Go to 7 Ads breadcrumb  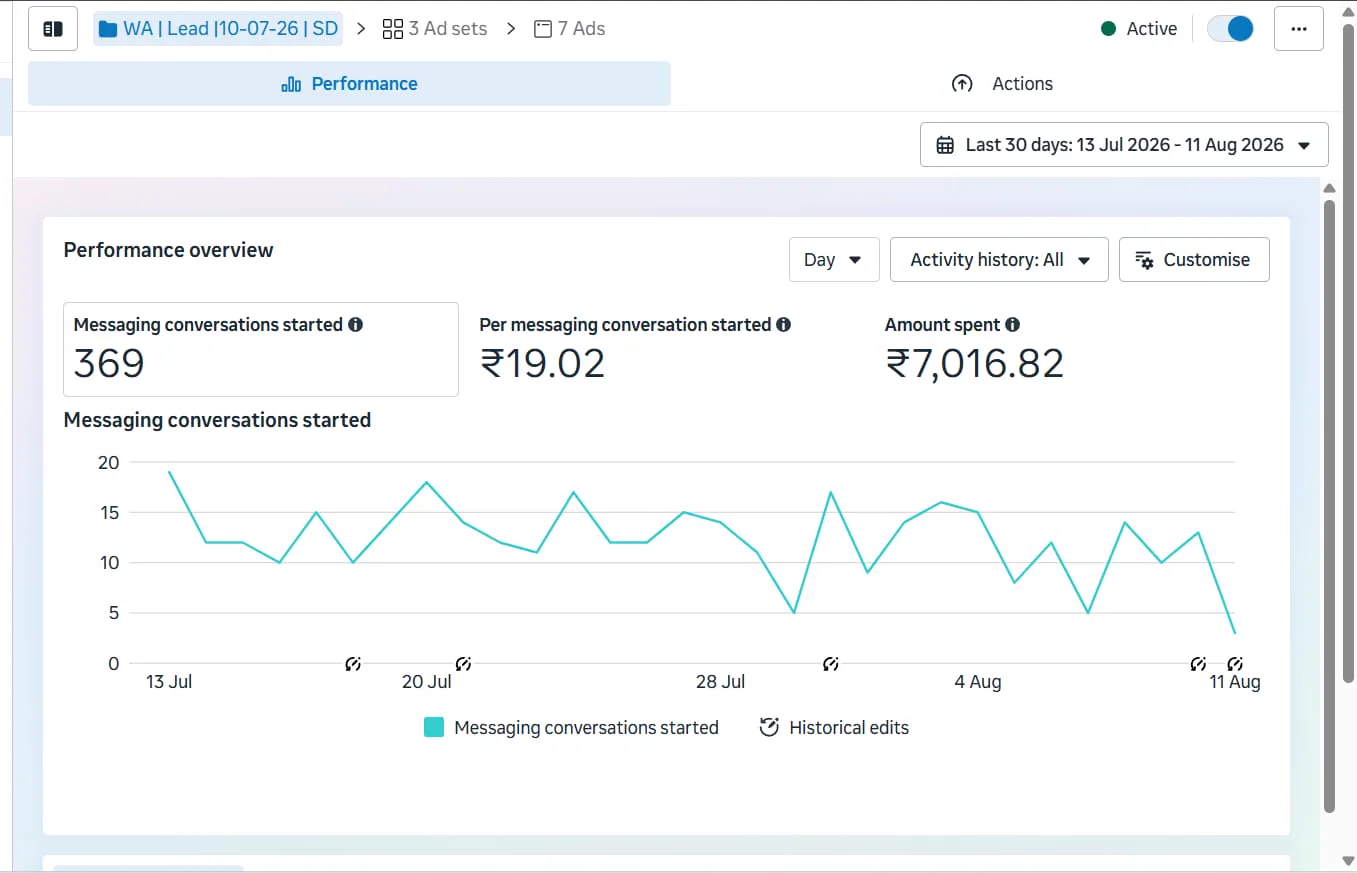(x=570, y=29)
